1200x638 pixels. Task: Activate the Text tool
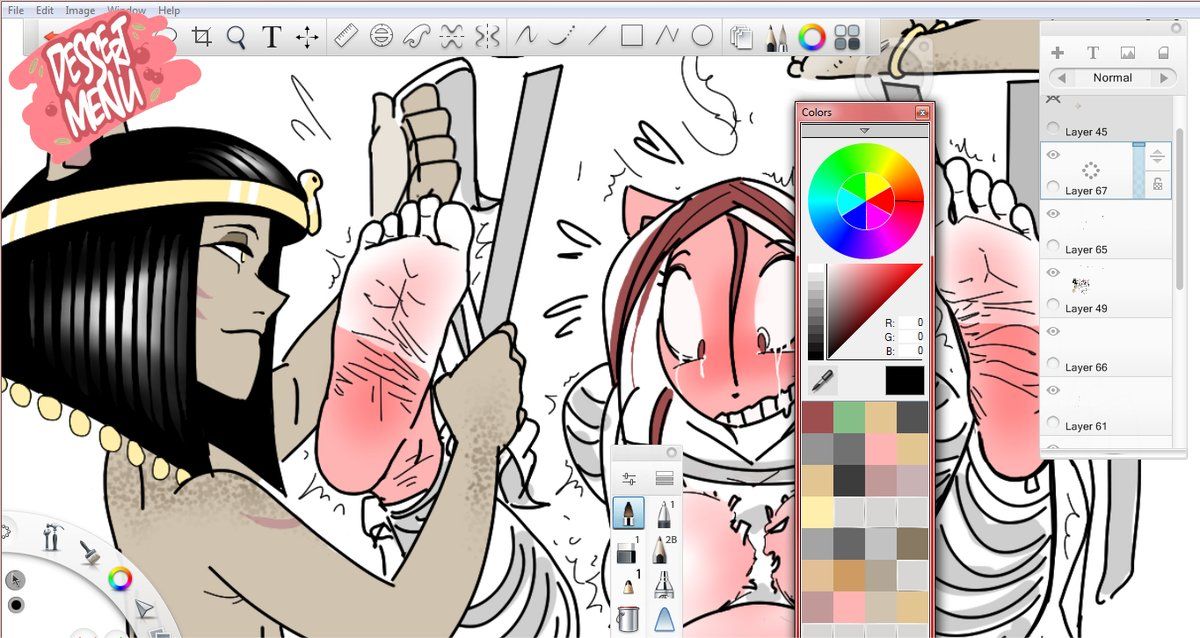point(271,37)
